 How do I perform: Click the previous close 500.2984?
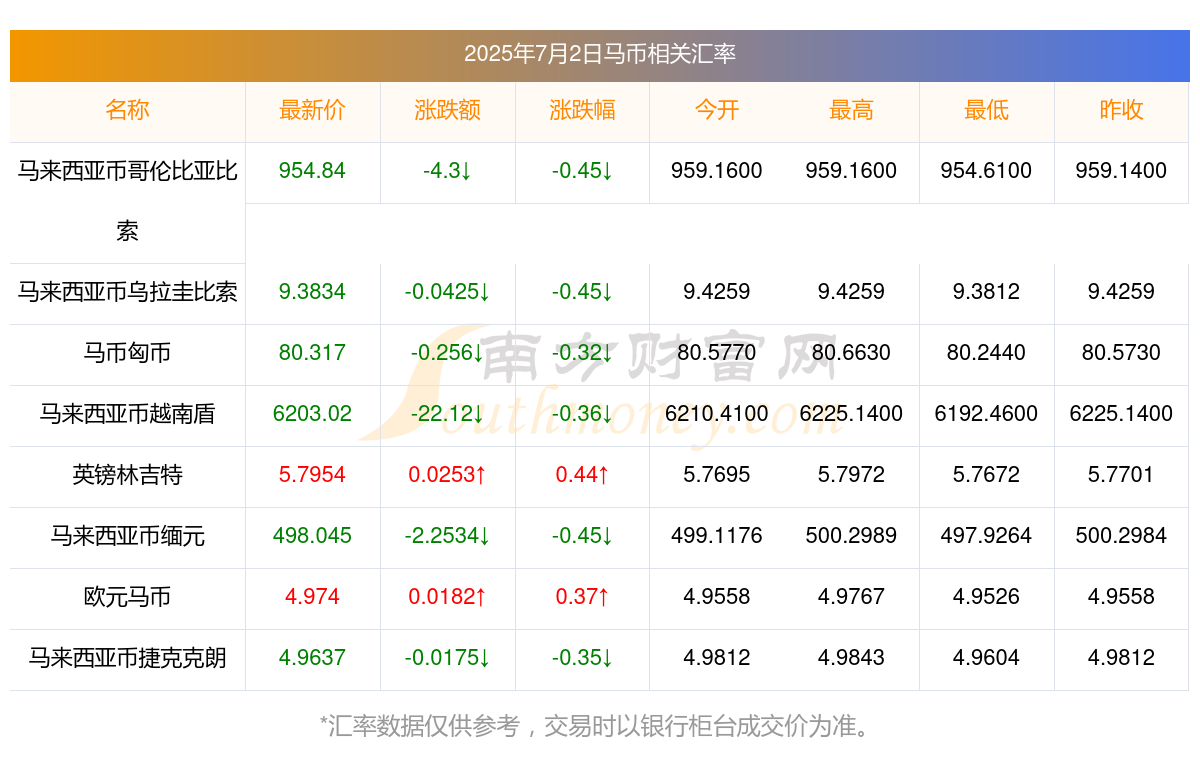click(1121, 536)
